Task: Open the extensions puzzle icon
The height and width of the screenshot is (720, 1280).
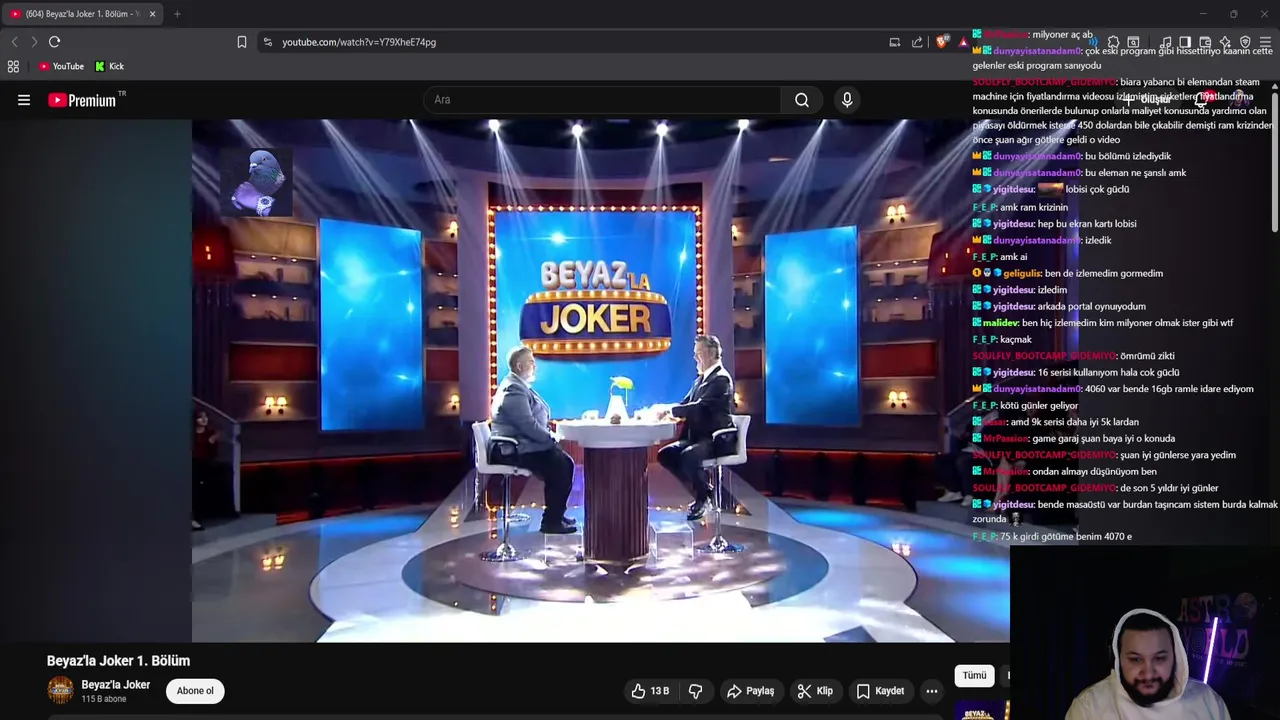Action: click(x=1113, y=42)
